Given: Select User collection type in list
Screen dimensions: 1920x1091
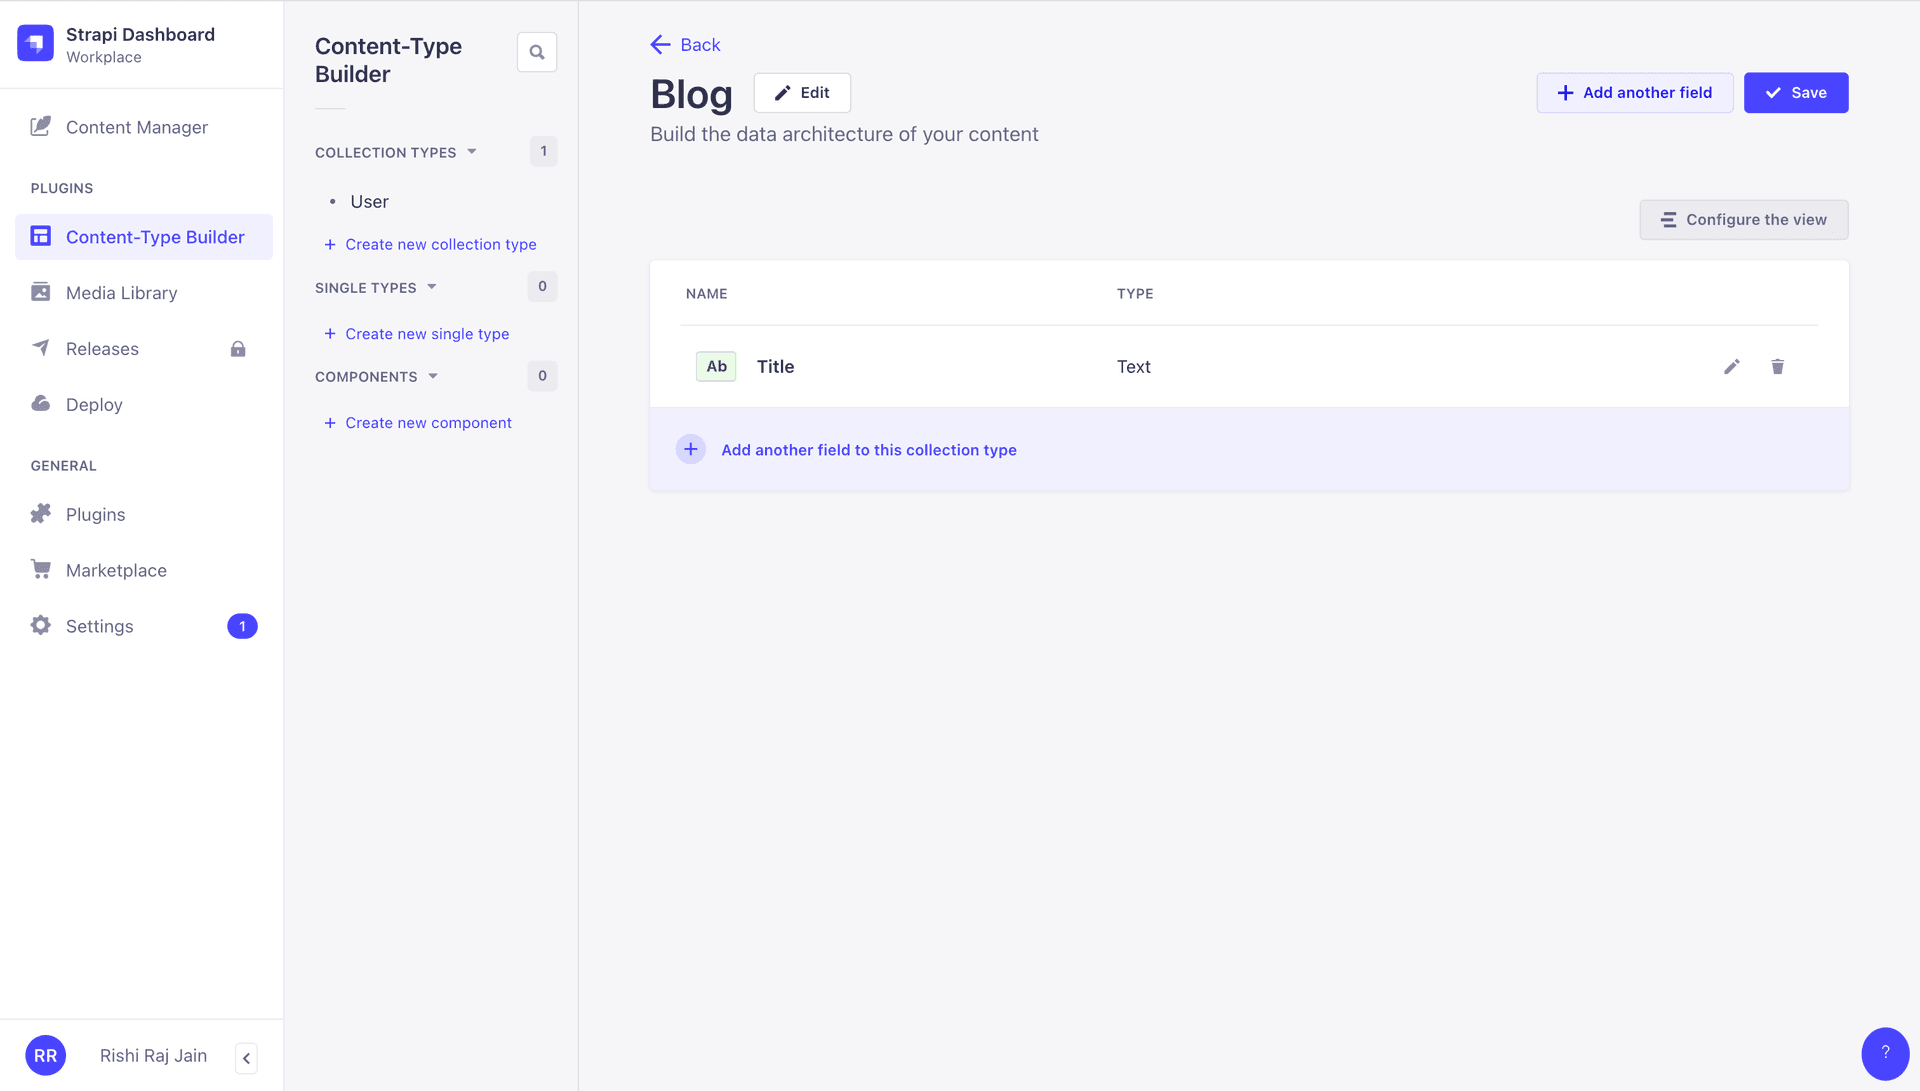Looking at the screenshot, I should click(x=369, y=202).
